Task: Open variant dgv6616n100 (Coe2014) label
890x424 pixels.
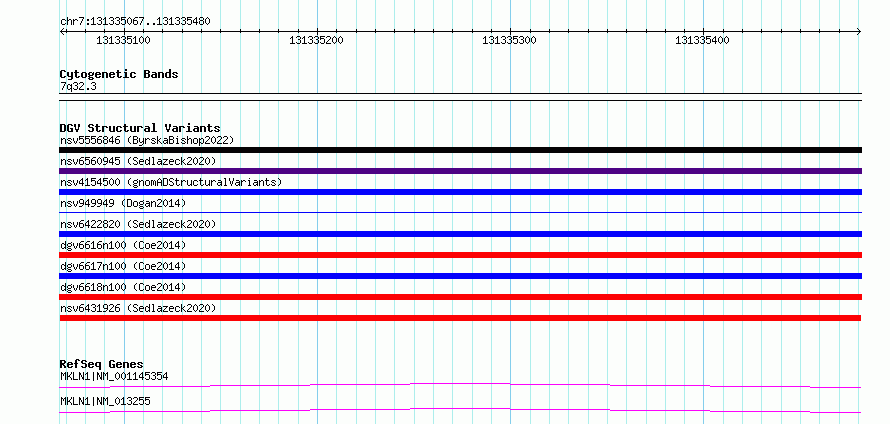Action: pyautogui.click(x=123, y=245)
